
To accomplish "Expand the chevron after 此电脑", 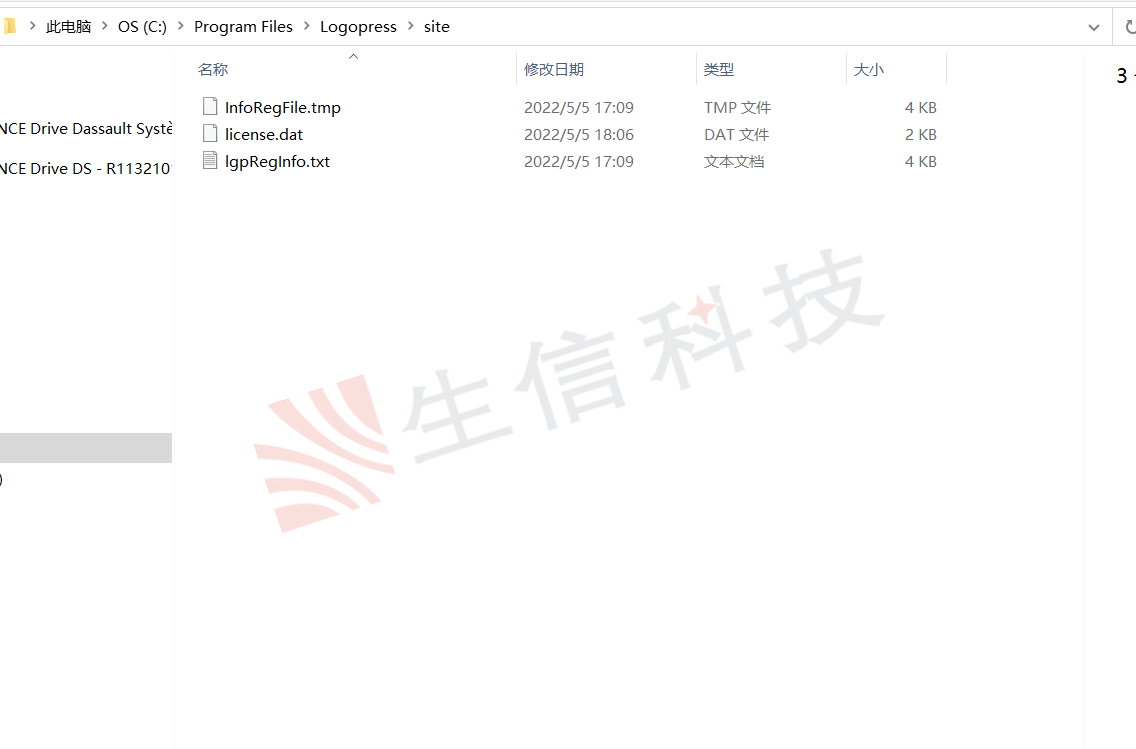I will [104, 26].
